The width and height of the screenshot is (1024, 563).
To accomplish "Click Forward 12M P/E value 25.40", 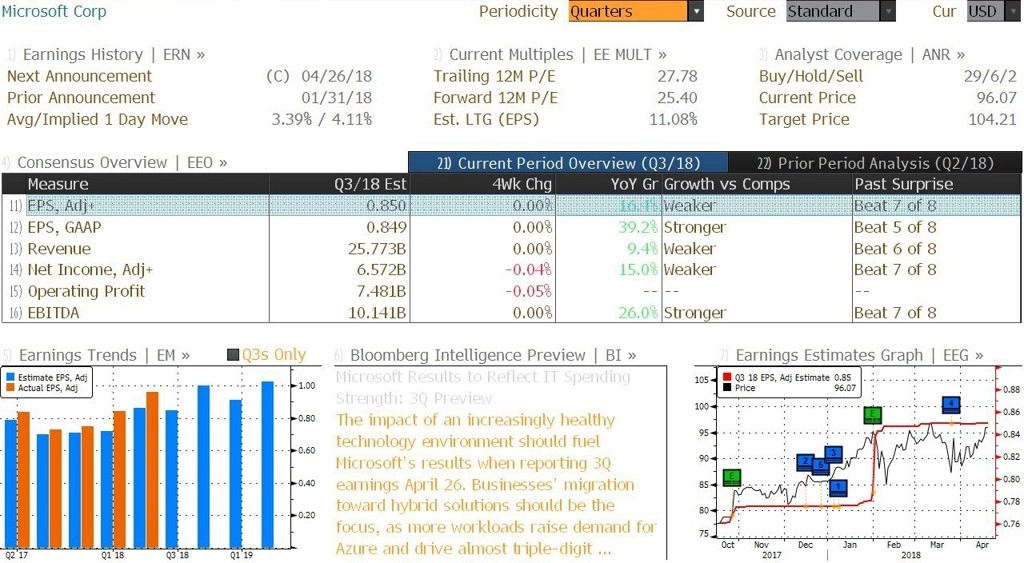I will click(677, 97).
